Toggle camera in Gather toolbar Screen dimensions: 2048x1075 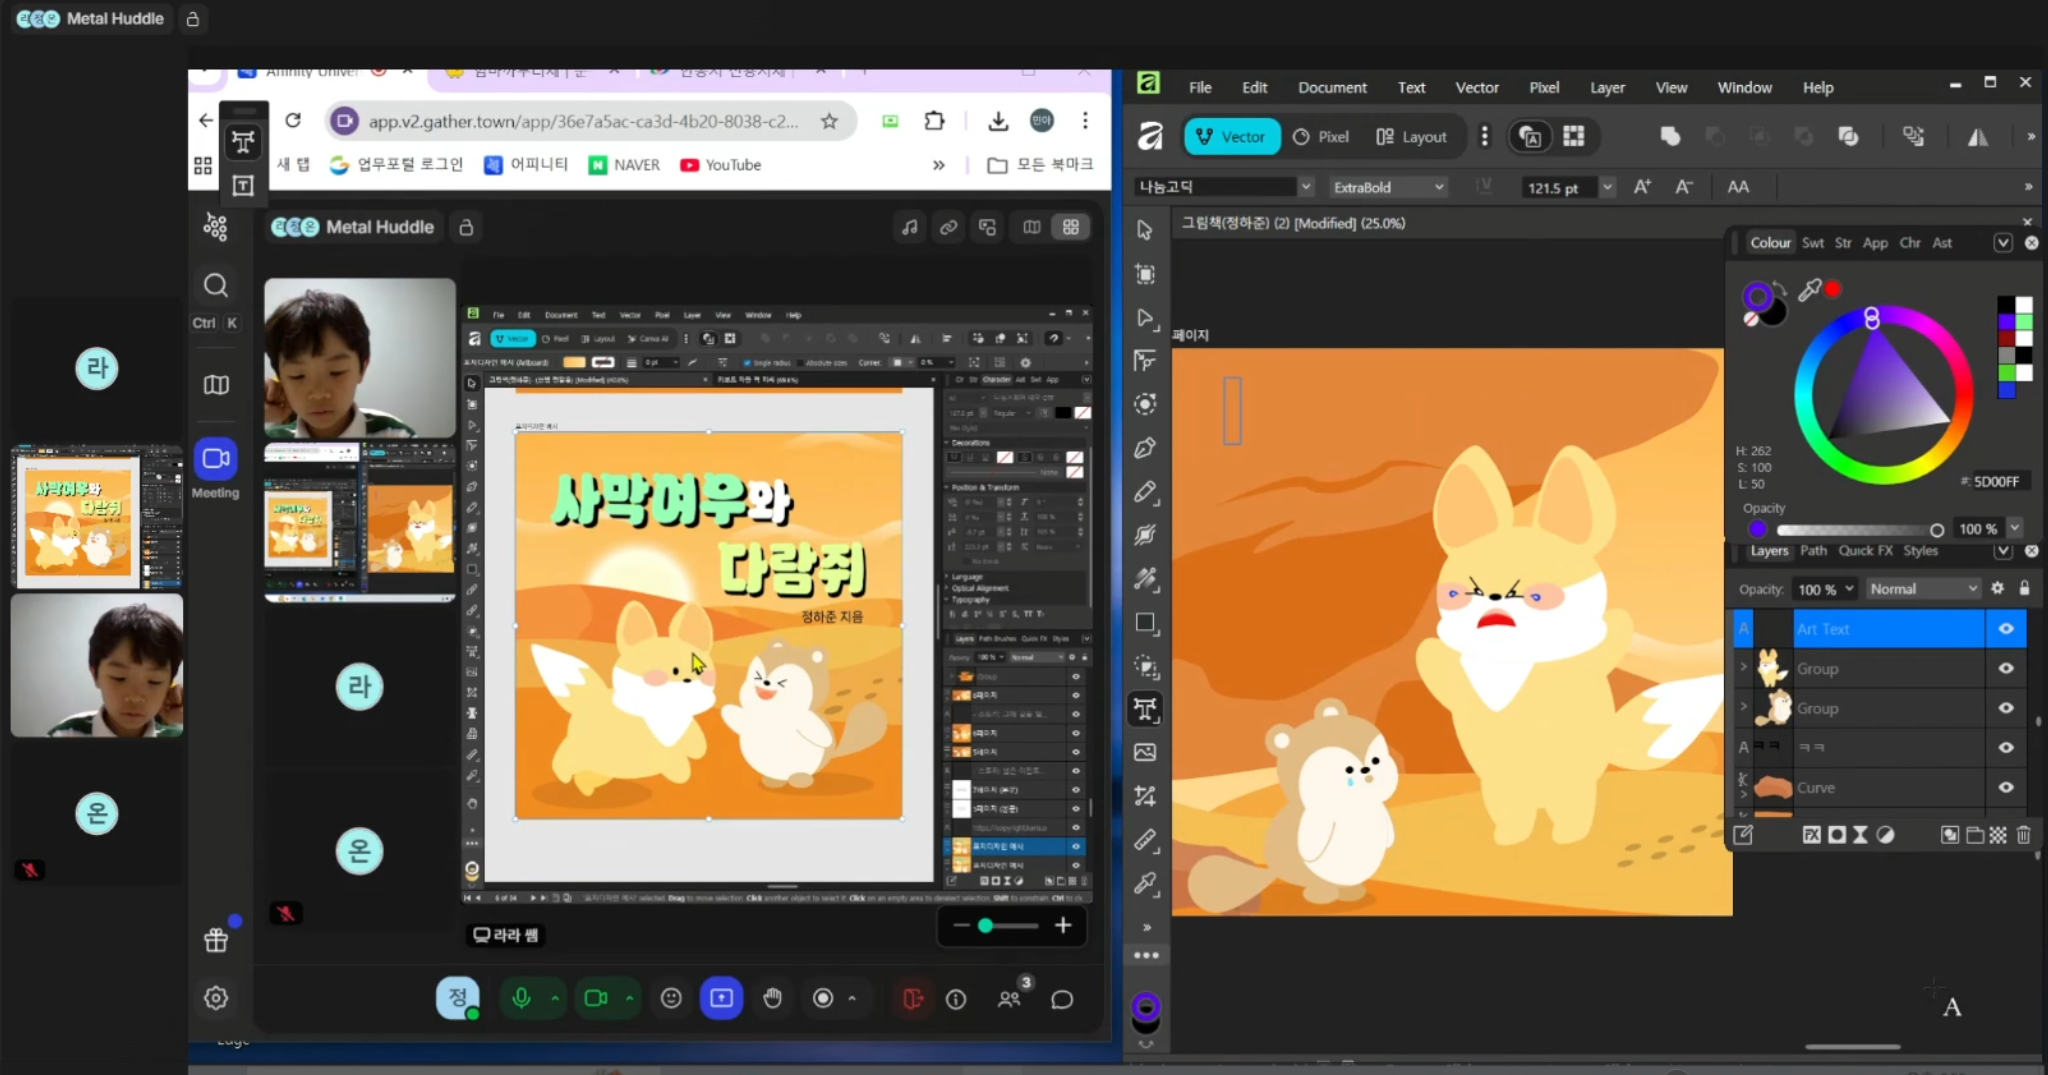[596, 998]
